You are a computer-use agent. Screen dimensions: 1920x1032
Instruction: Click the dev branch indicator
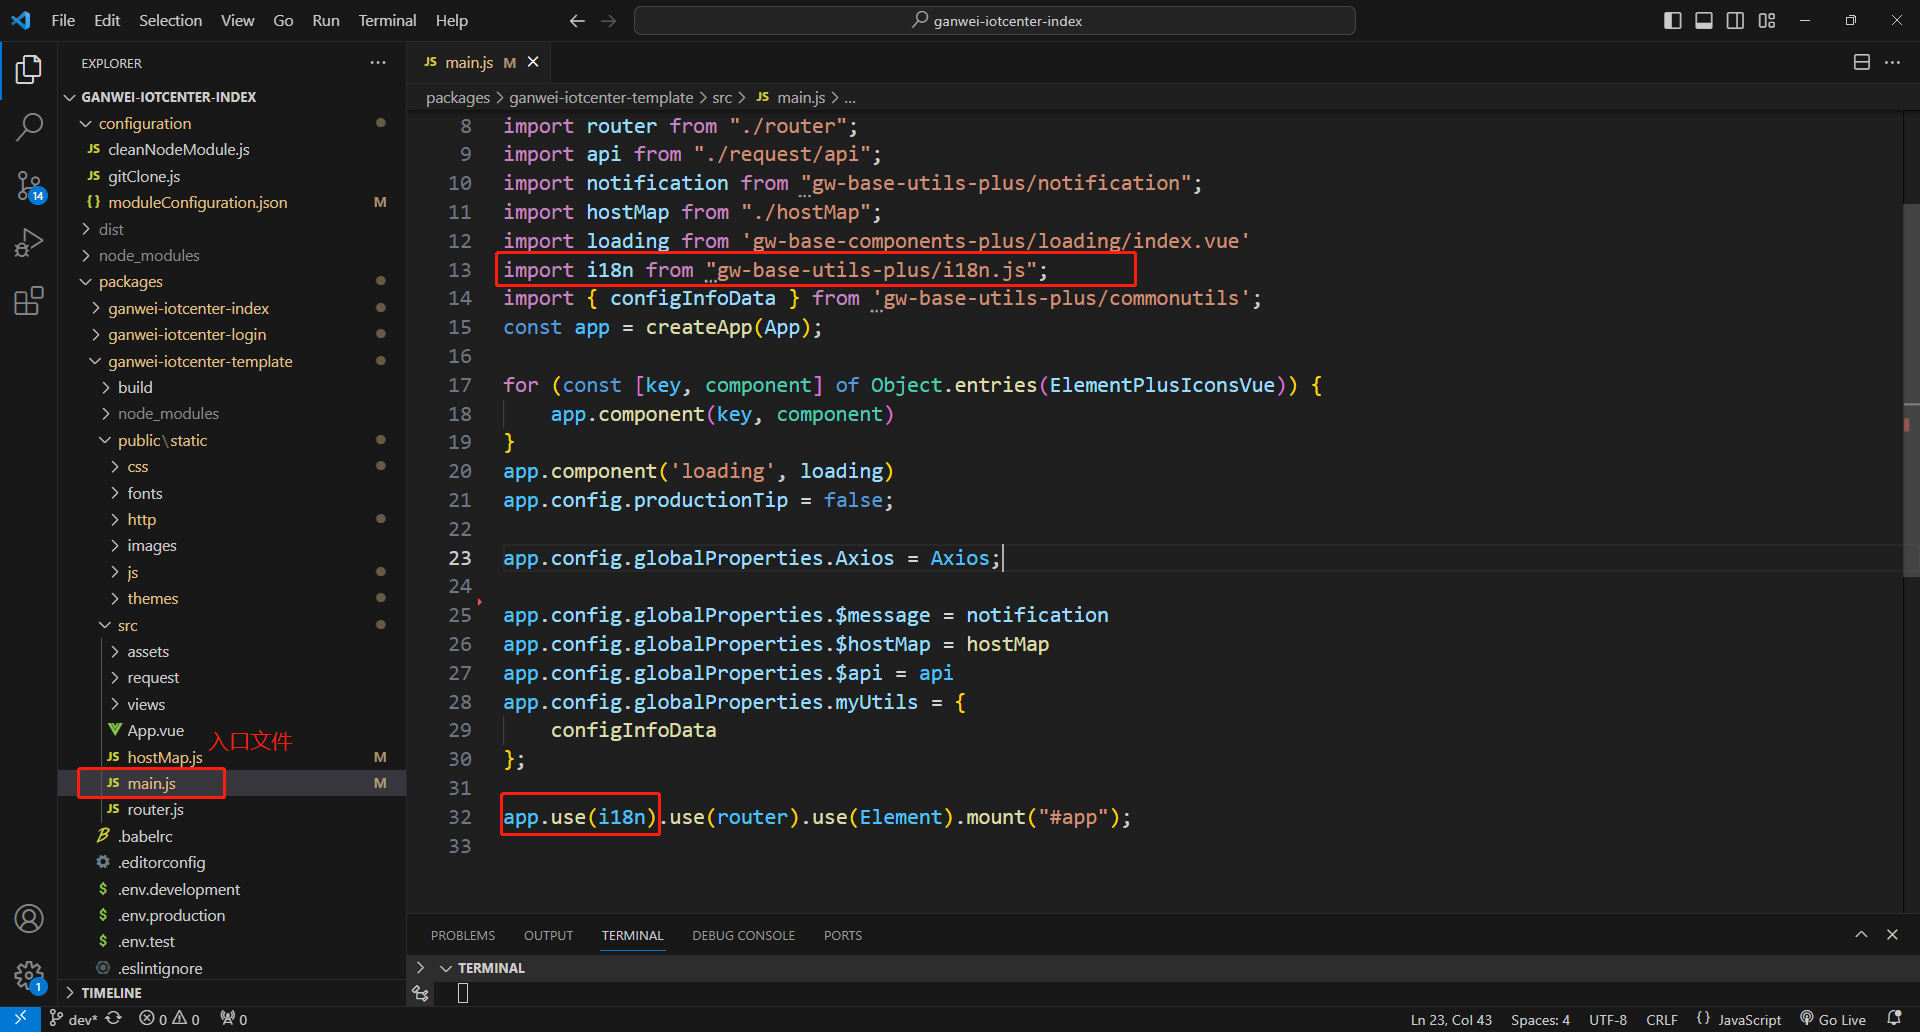click(74, 1019)
